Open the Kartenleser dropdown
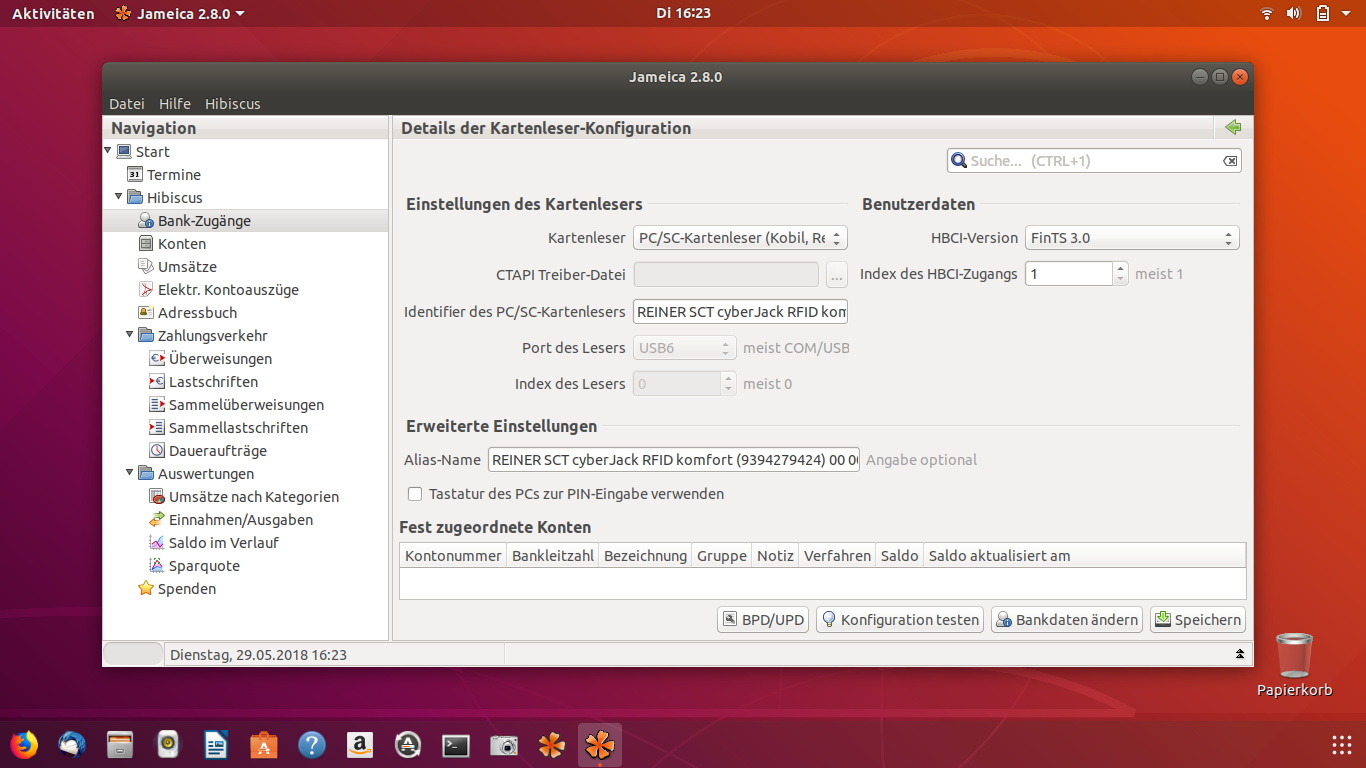 [741, 238]
